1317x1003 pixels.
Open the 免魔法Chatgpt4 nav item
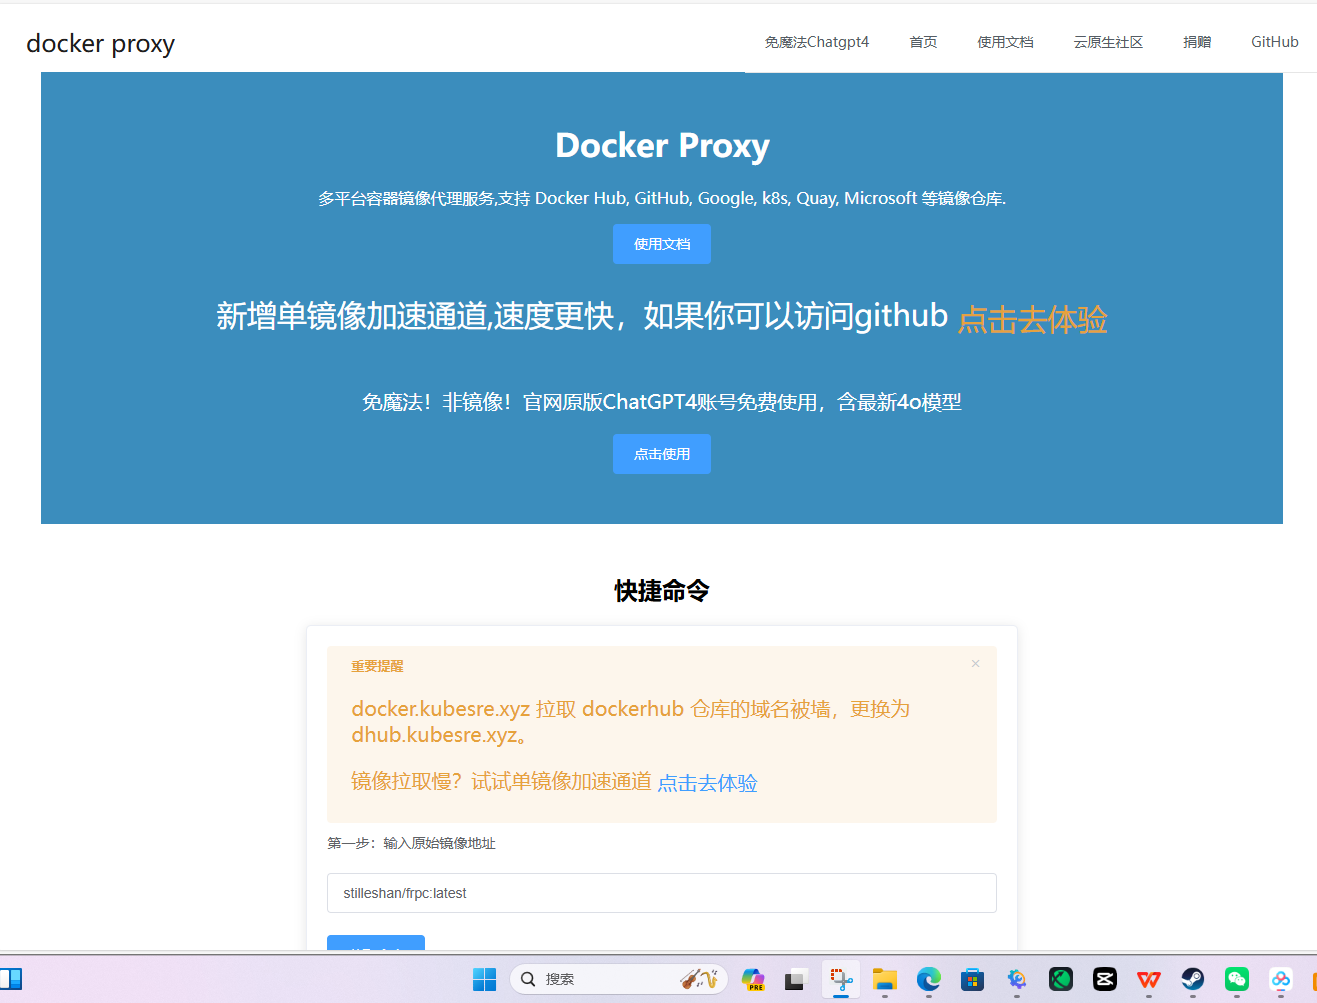tap(817, 42)
